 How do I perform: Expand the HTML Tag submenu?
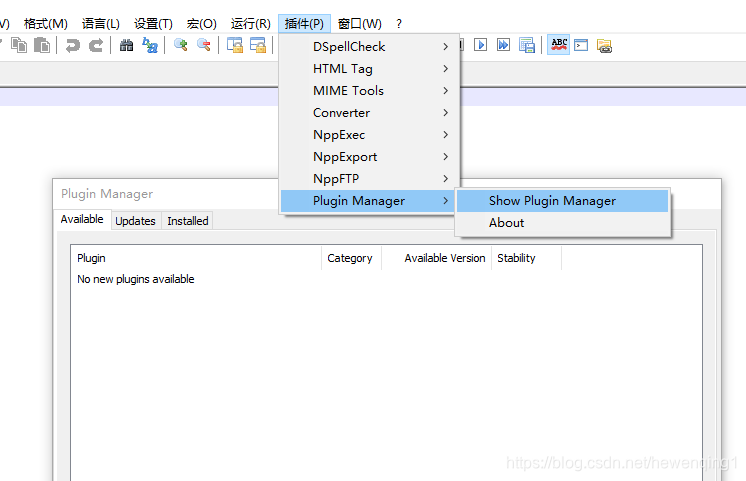pyautogui.click(x=369, y=69)
